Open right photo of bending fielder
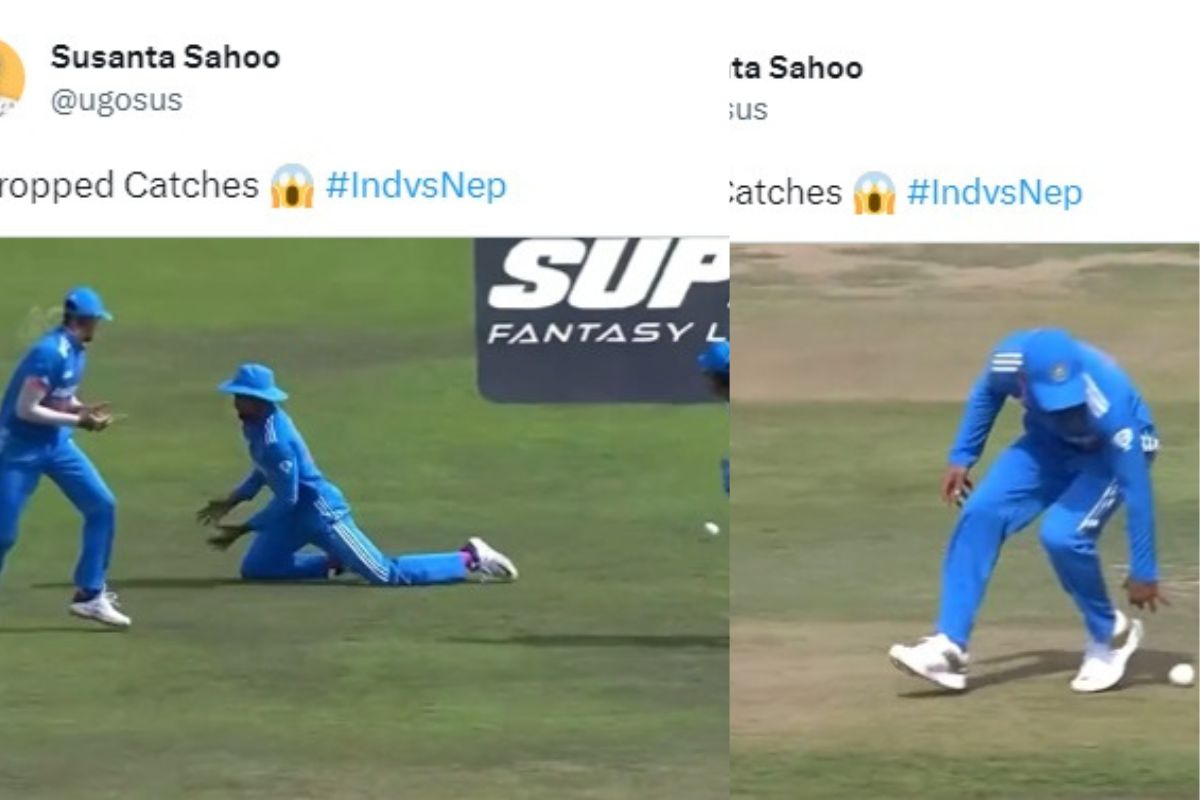 tap(965, 521)
